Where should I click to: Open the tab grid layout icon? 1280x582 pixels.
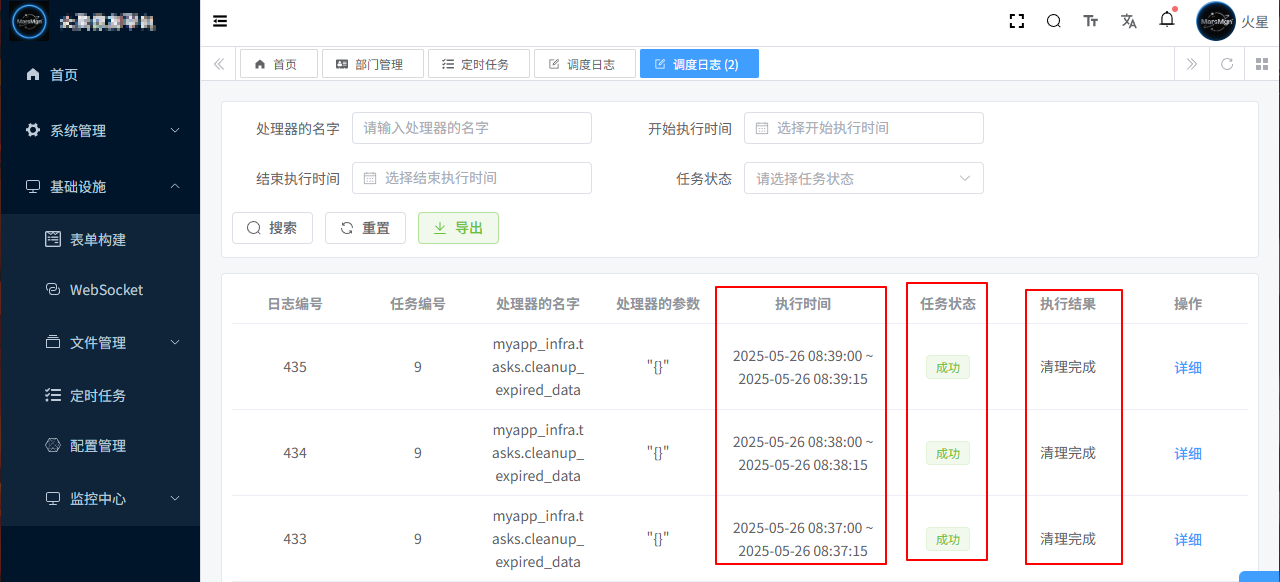pos(1261,64)
